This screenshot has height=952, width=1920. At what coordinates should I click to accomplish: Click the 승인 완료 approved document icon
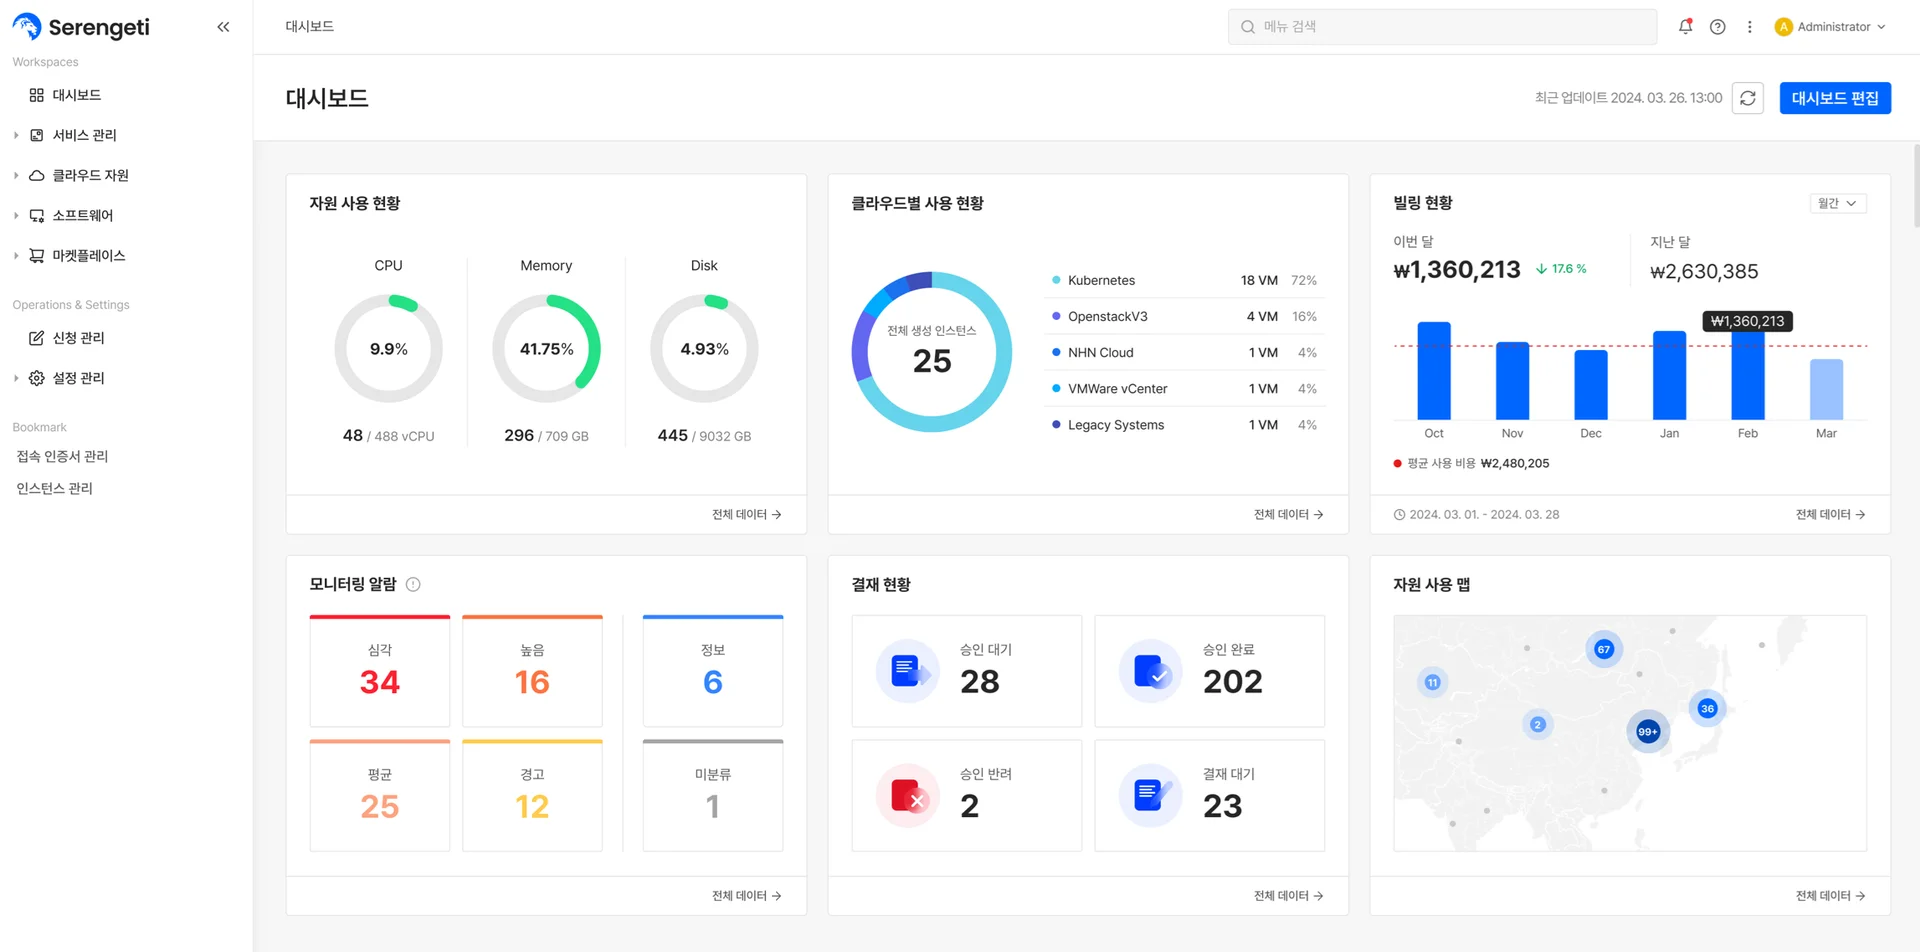point(1150,672)
